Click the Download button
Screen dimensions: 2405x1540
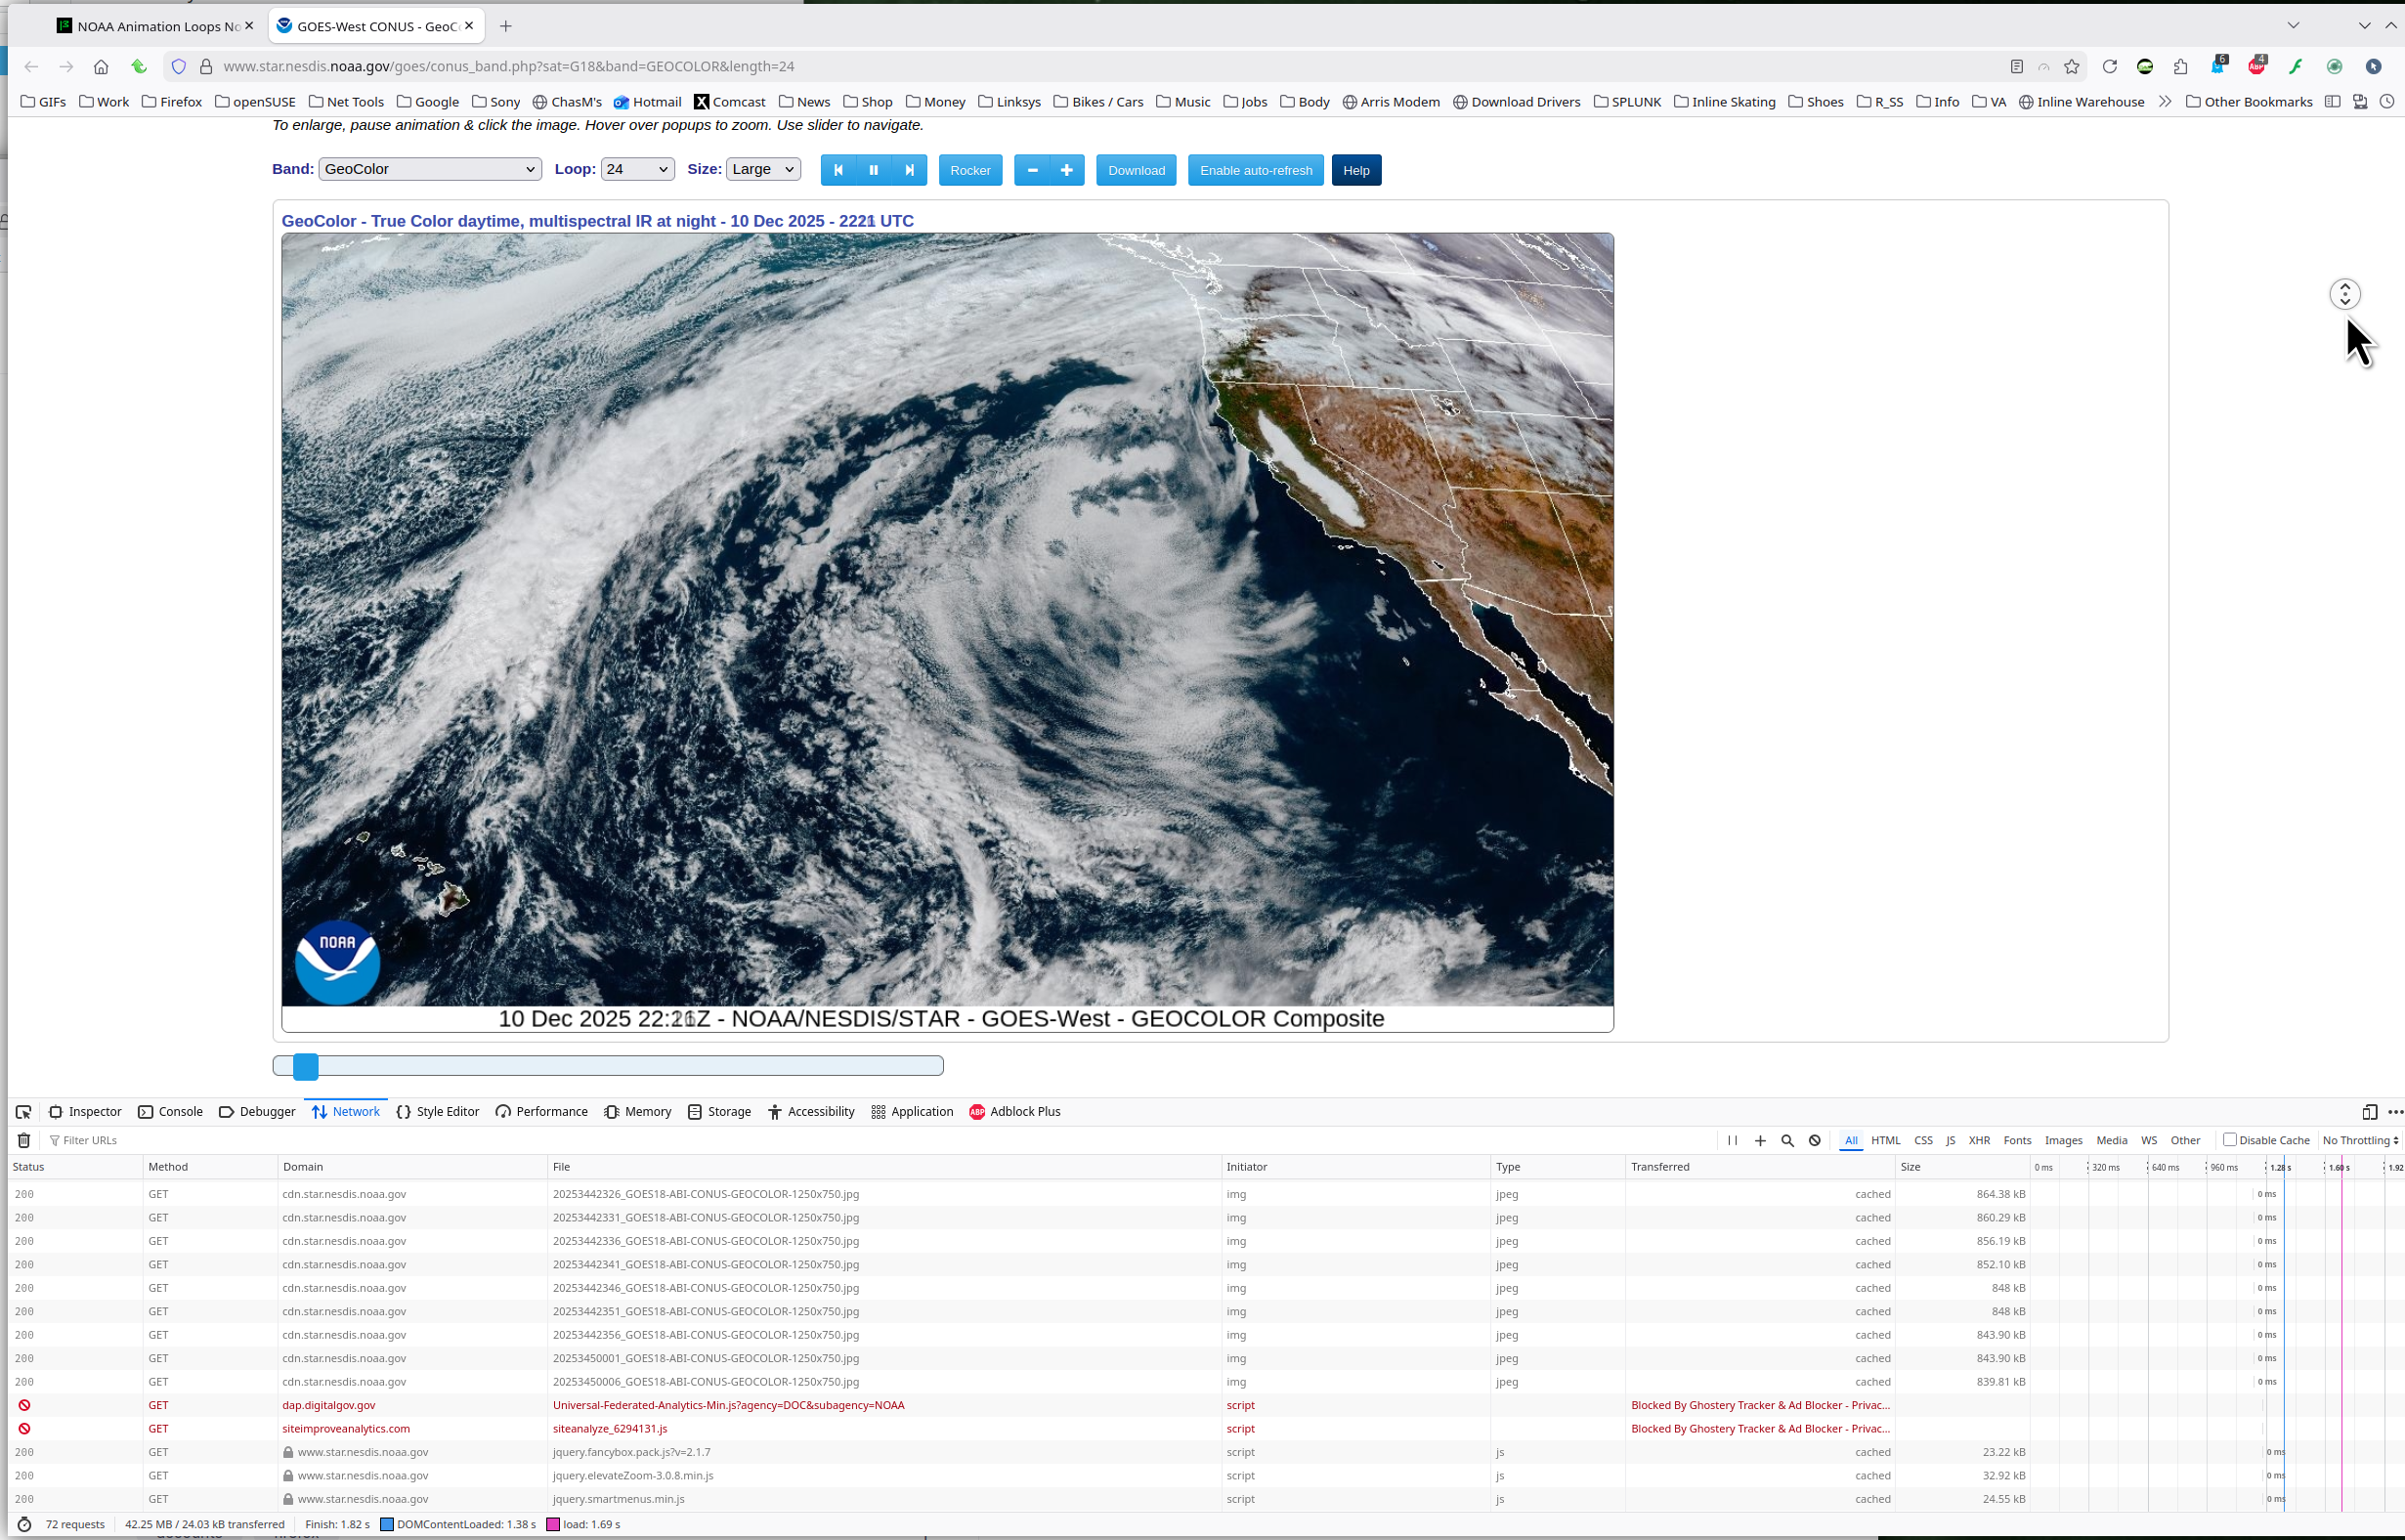click(x=1135, y=170)
